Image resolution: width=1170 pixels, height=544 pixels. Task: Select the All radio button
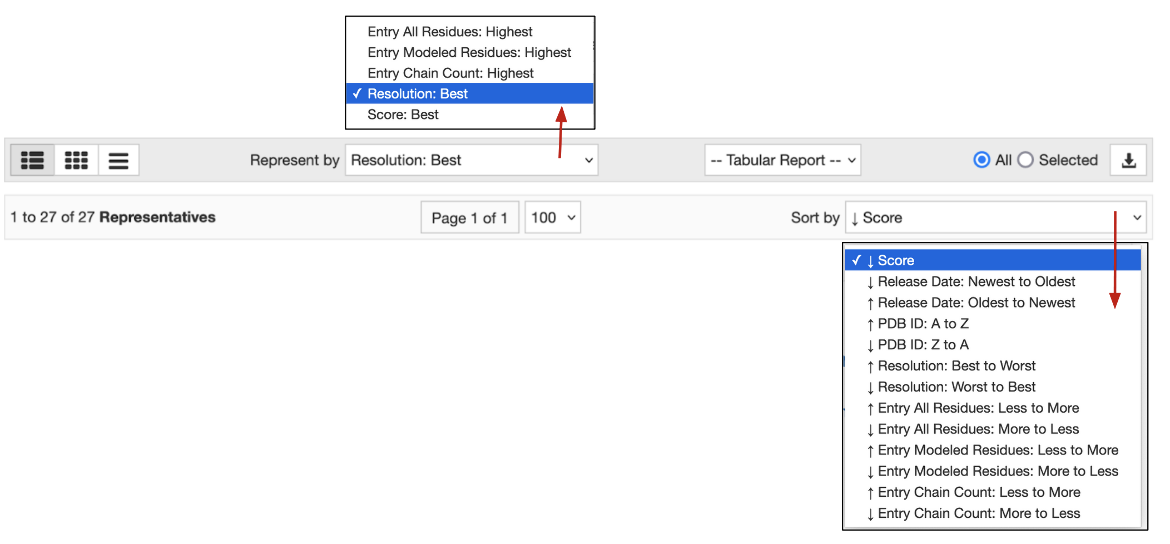coord(982,160)
